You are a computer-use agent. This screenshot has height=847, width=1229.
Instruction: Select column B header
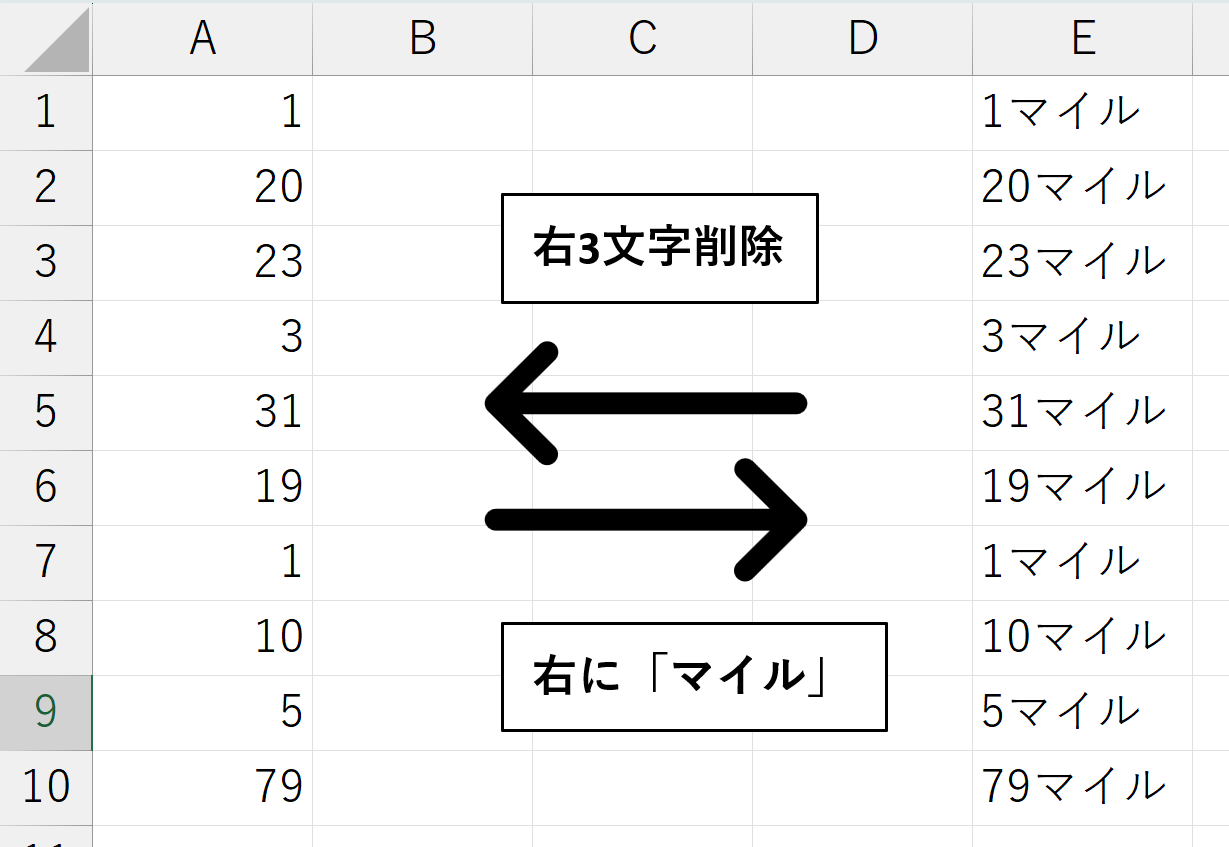tap(422, 39)
